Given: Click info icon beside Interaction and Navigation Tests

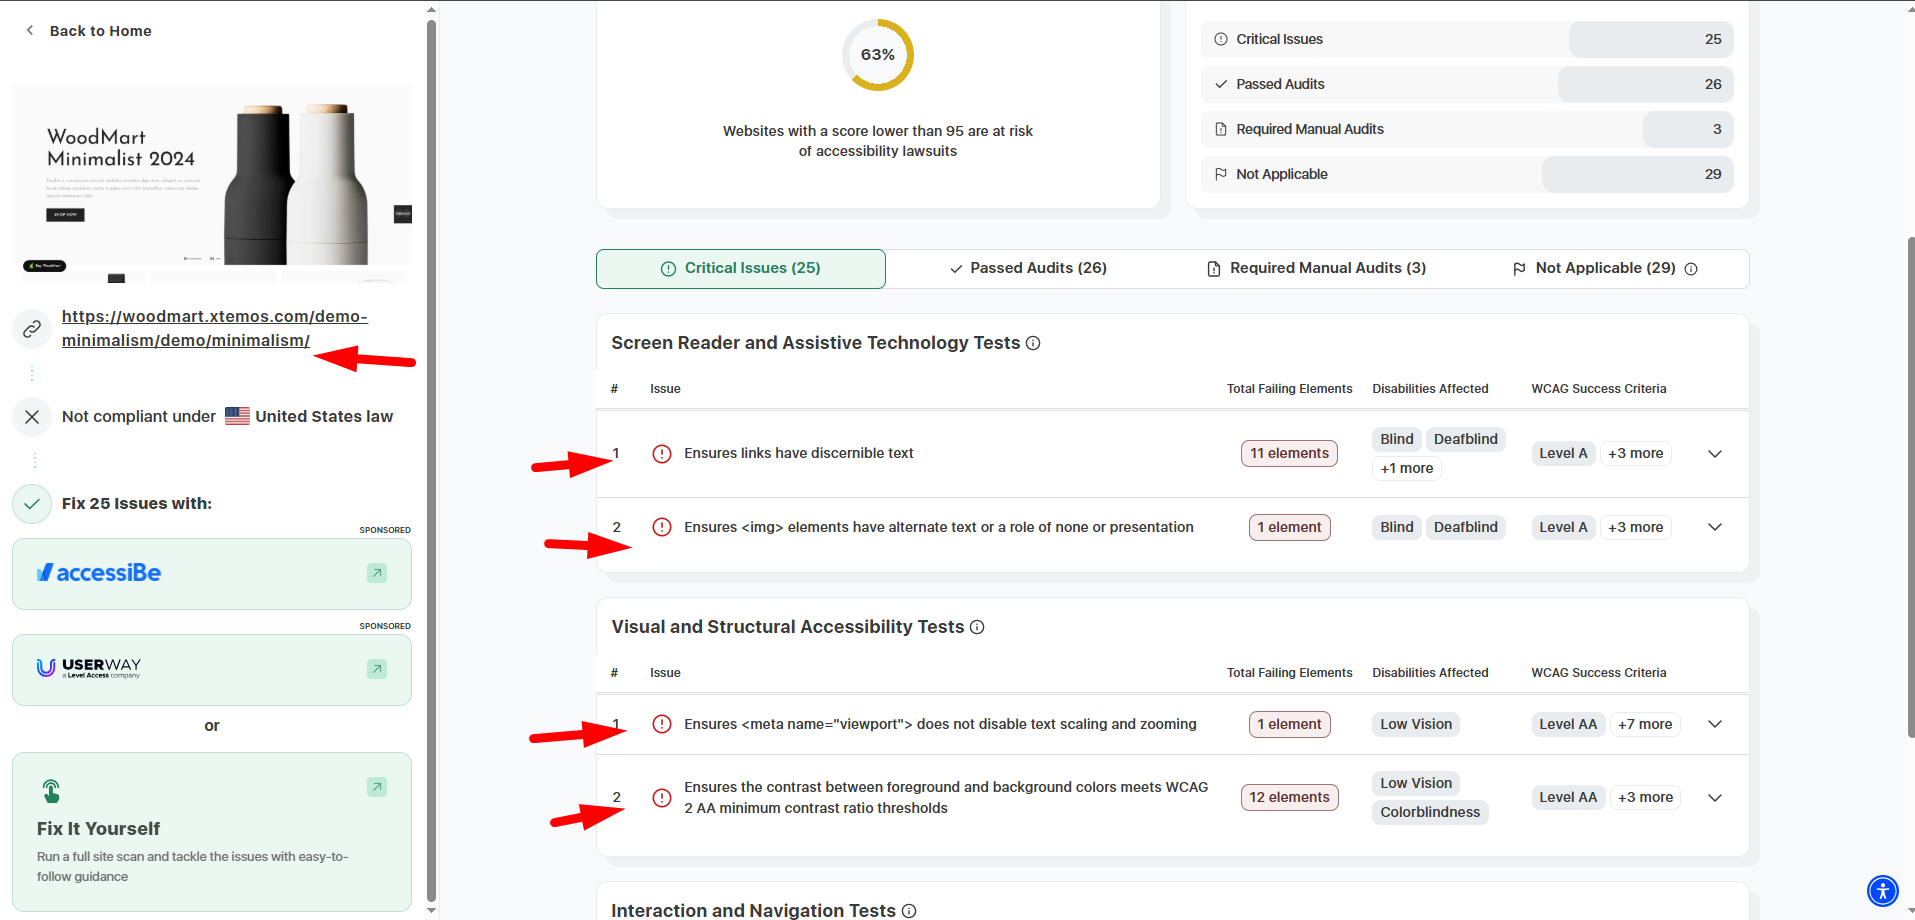Looking at the screenshot, I should [909, 911].
